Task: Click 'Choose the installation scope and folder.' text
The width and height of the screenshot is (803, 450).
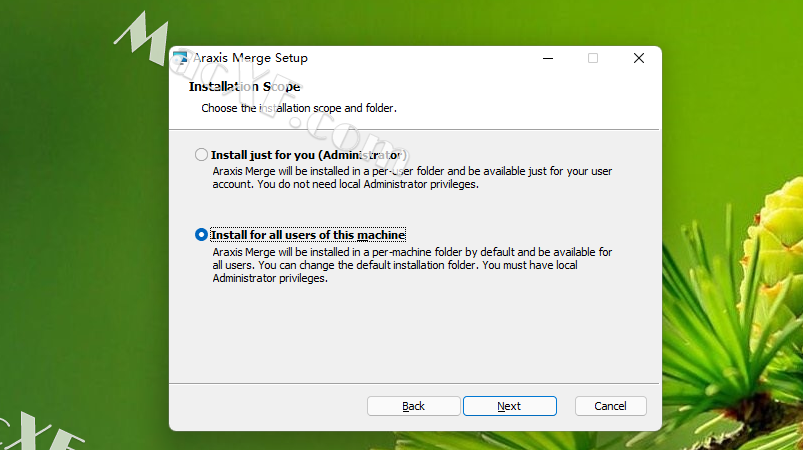Action: click(299, 108)
